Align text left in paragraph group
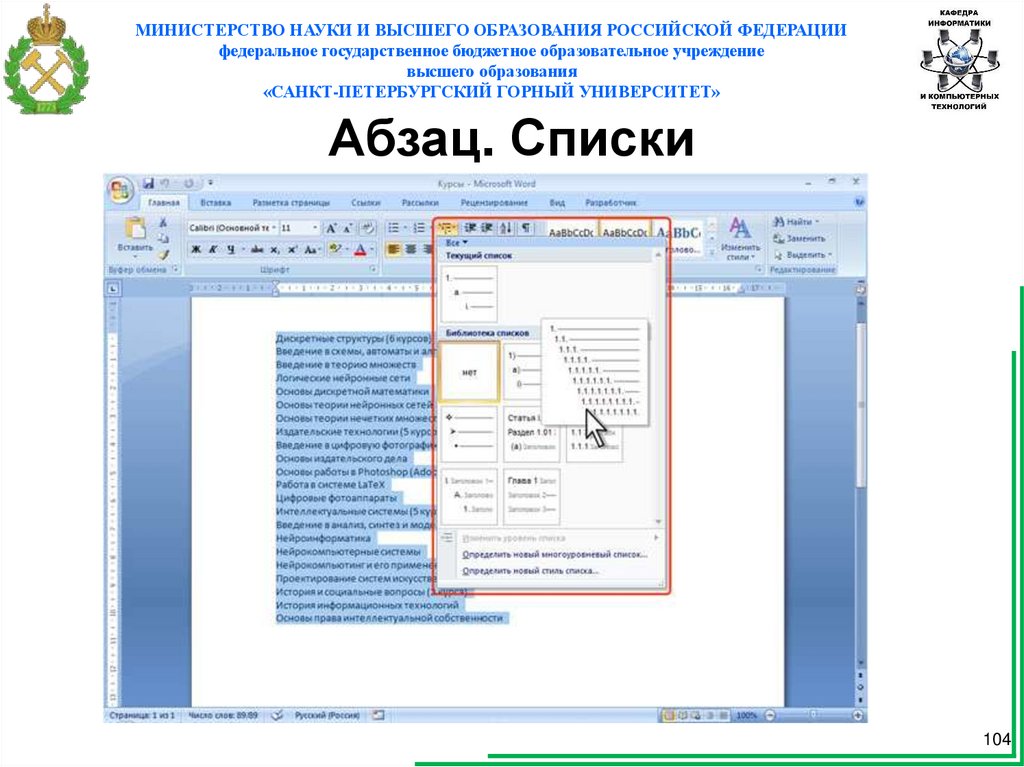 [x=394, y=250]
